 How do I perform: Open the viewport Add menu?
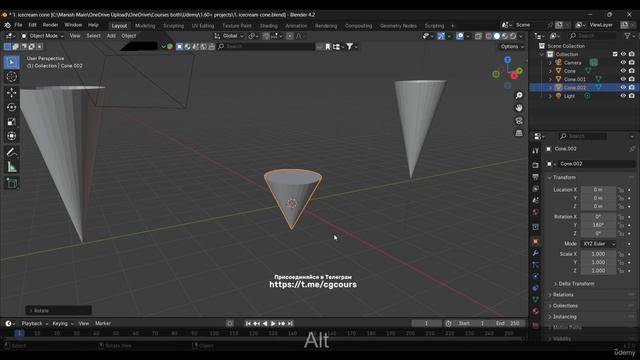point(111,36)
